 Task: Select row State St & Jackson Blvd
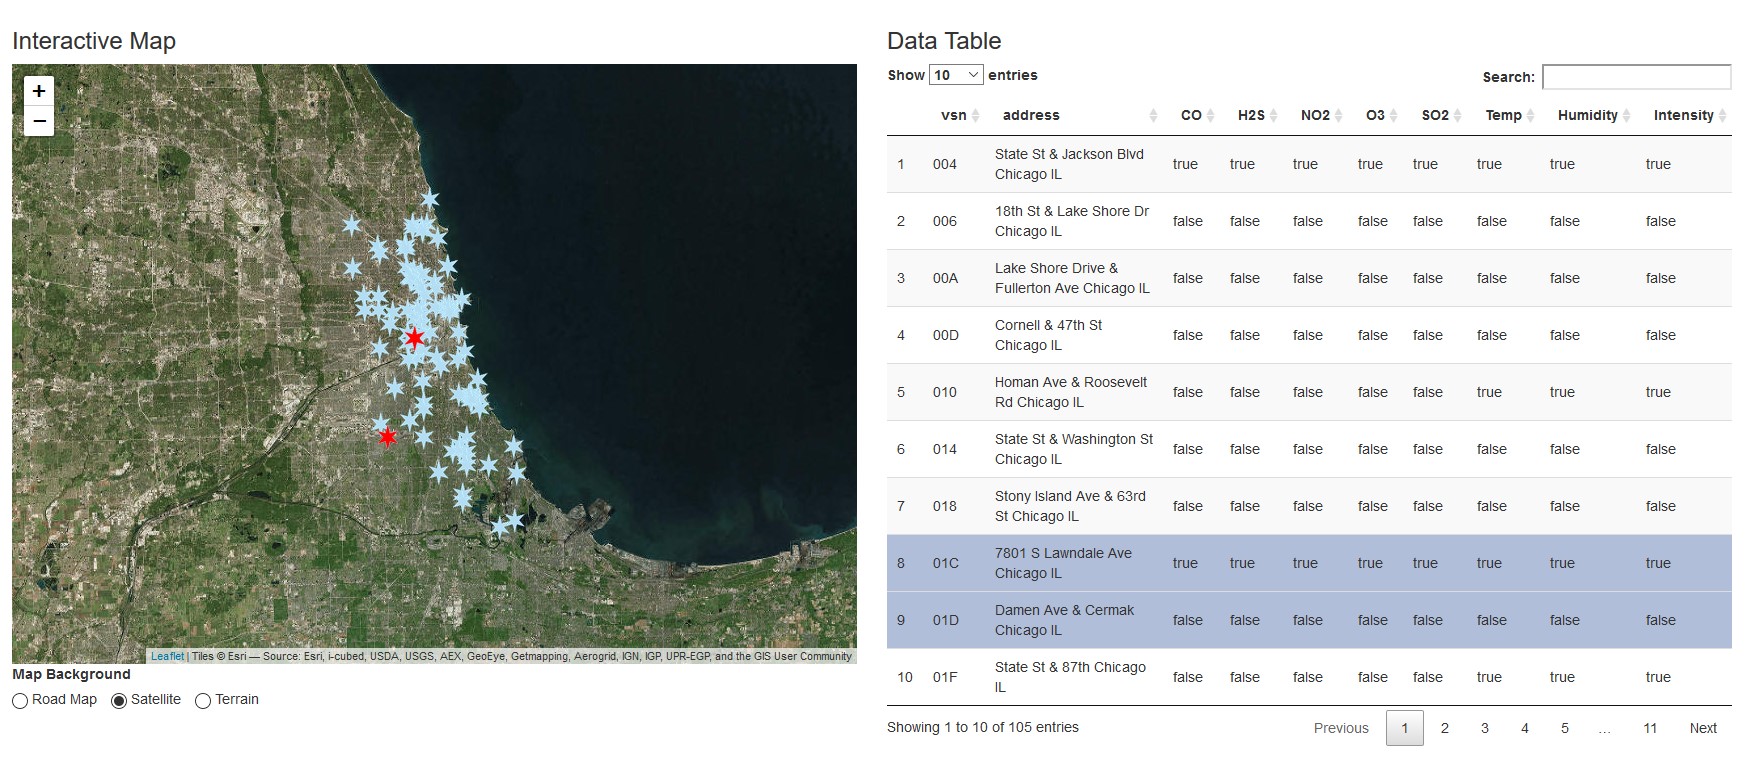[1309, 164]
